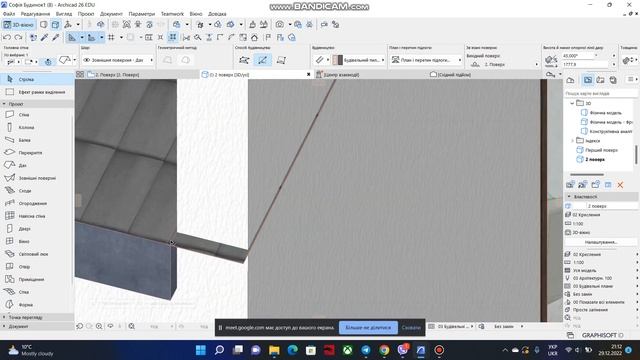This screenshot has height=360, width=640.
Task: Delete view using red X icon
Action: click(620, 185)
